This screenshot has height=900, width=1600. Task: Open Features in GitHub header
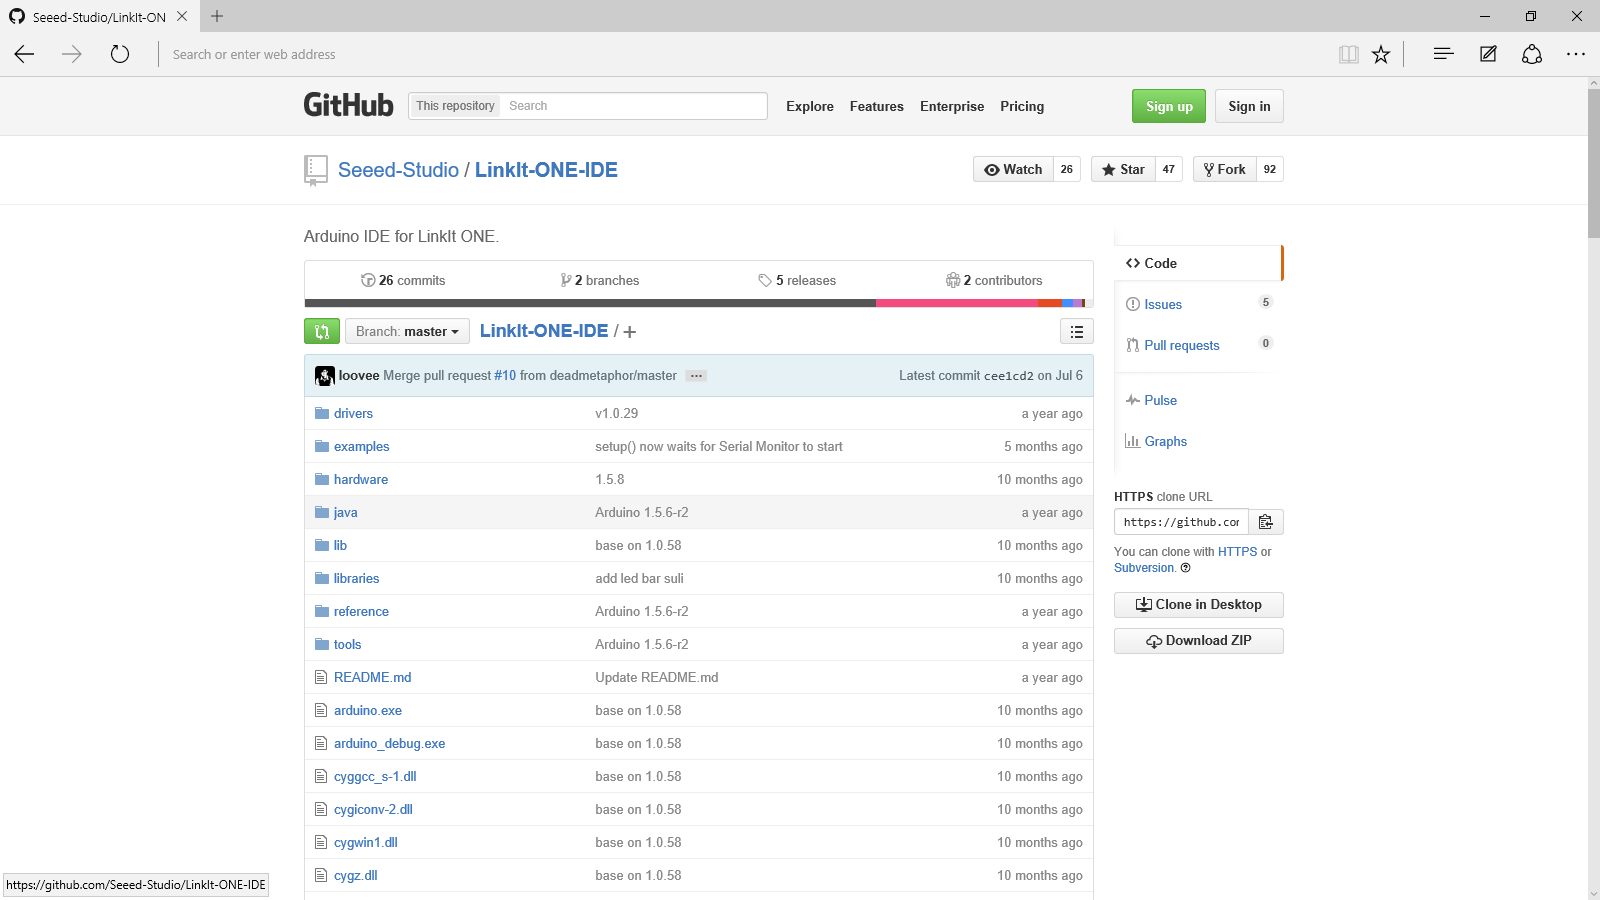(876, 106)
